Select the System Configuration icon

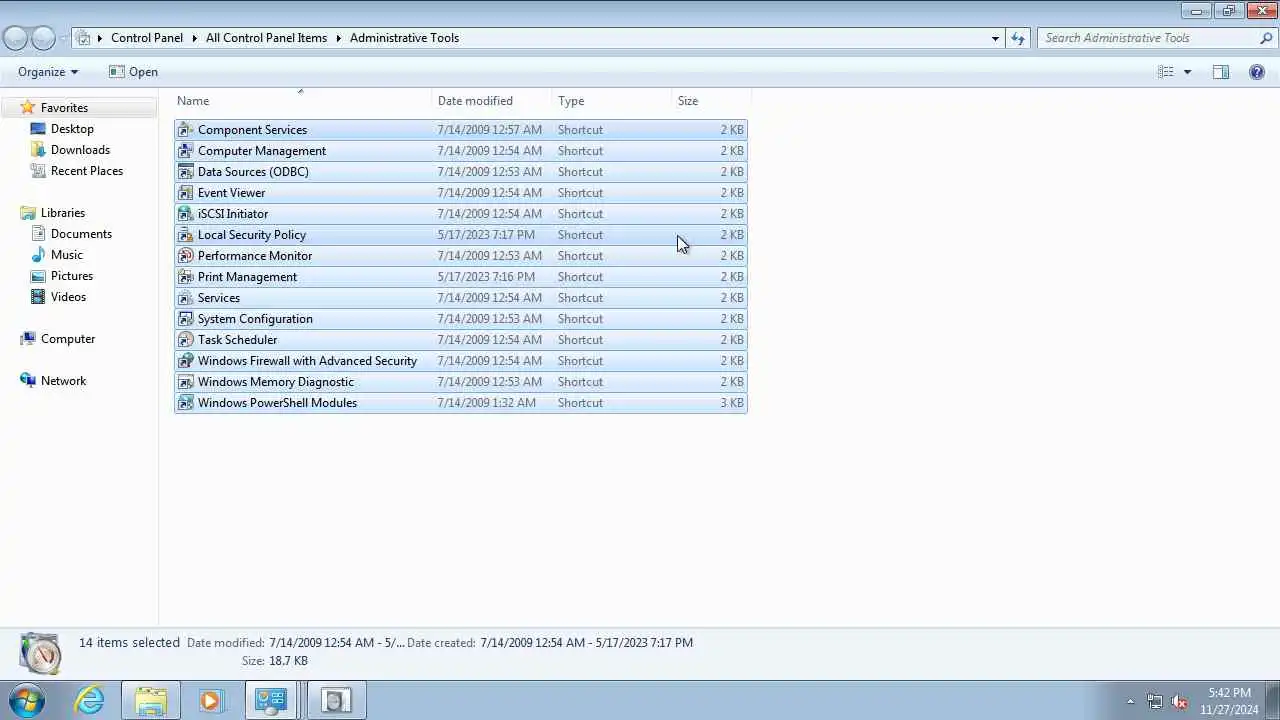[x=185, y=319]
